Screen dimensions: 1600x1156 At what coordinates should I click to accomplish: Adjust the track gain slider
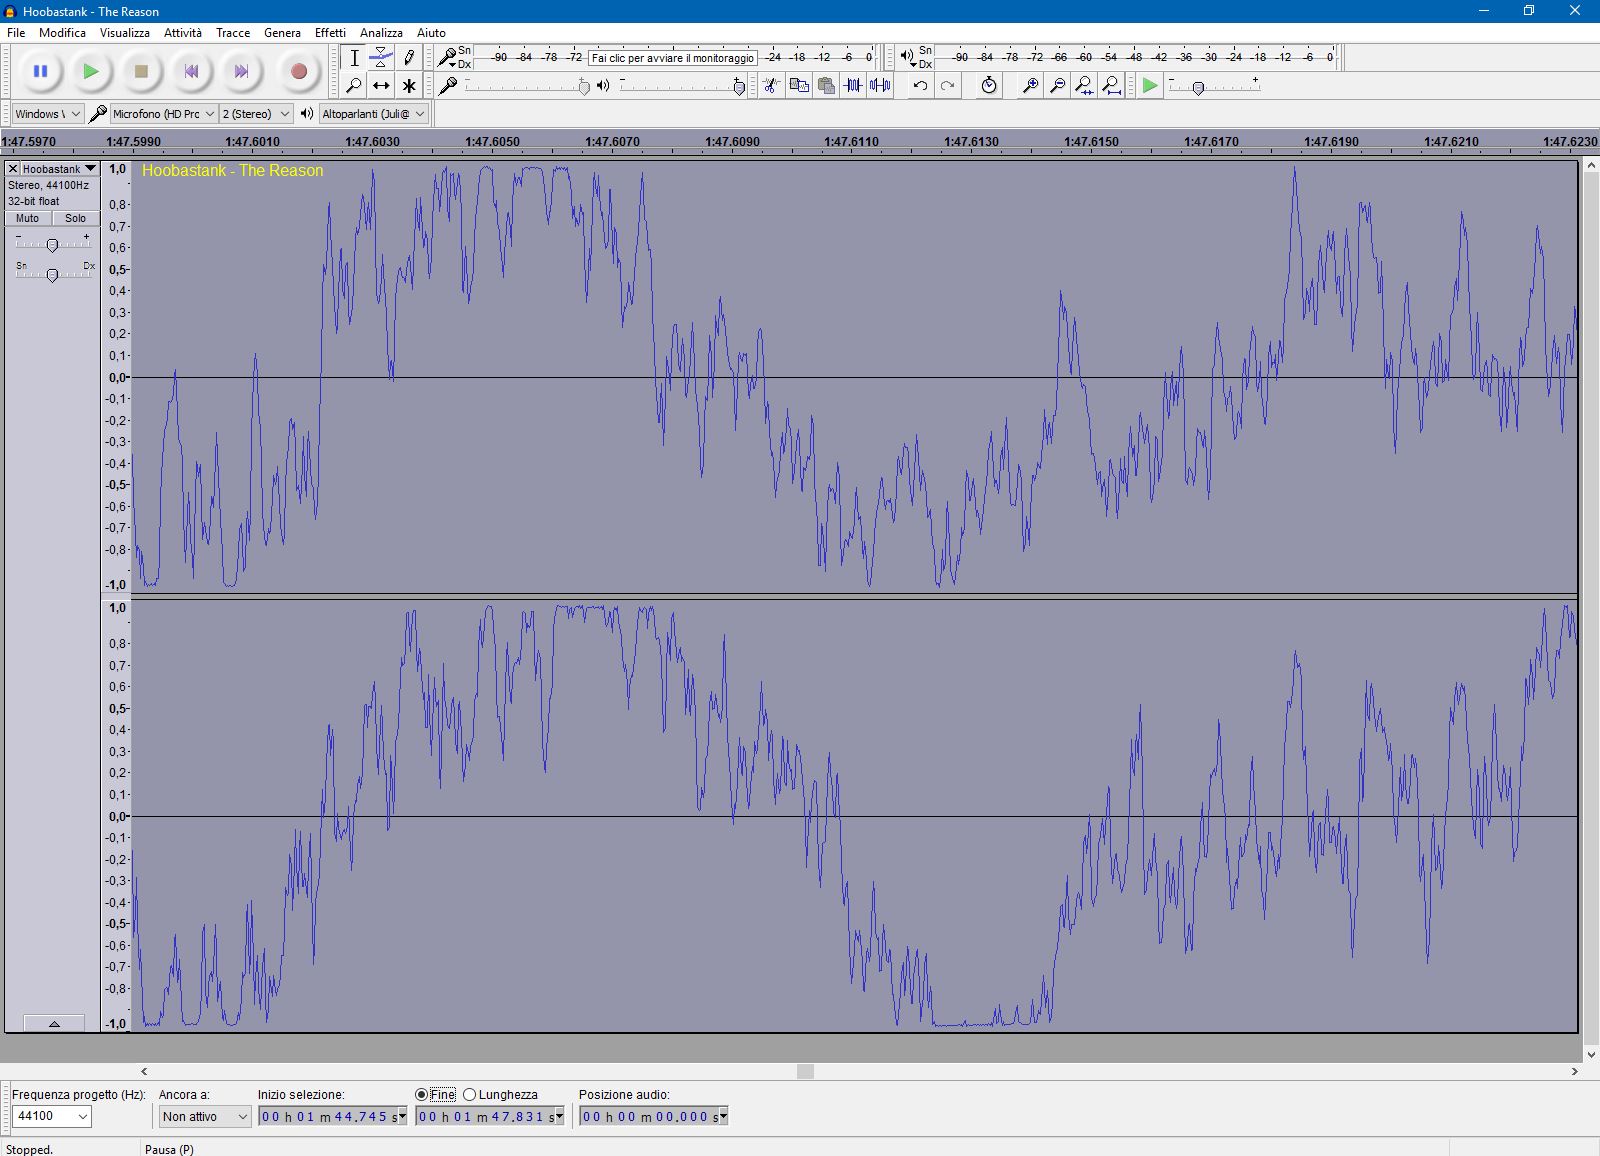[x=52, y=244]
